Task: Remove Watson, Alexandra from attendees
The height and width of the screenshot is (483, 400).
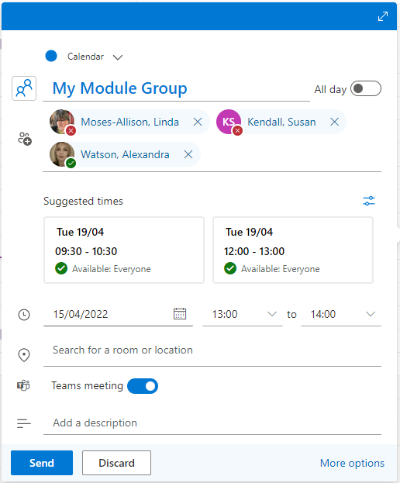Action: (188, 154)
